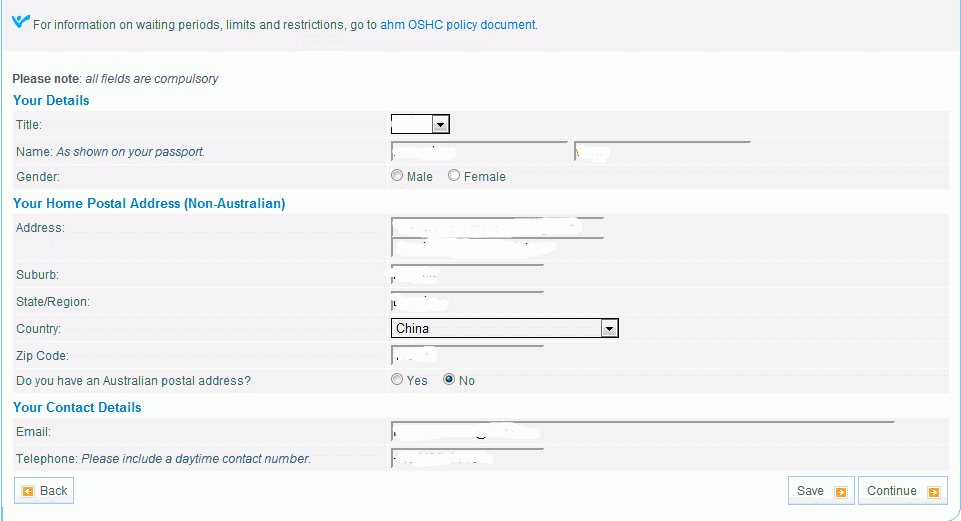Choose Yes for Australian postal address
Viewport: 961px width, 521px height.
tap(397, 380)
